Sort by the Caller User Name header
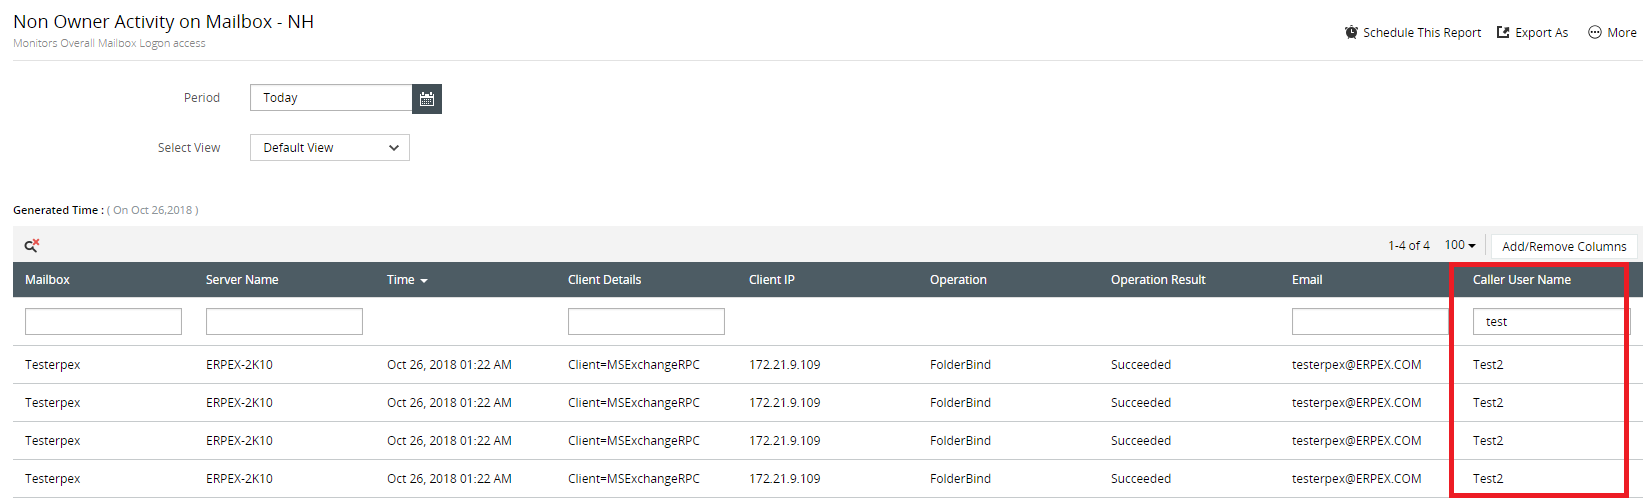The height and width of the screenshot is (499, 1646). pyautogui.click(x=1521, y=280)
